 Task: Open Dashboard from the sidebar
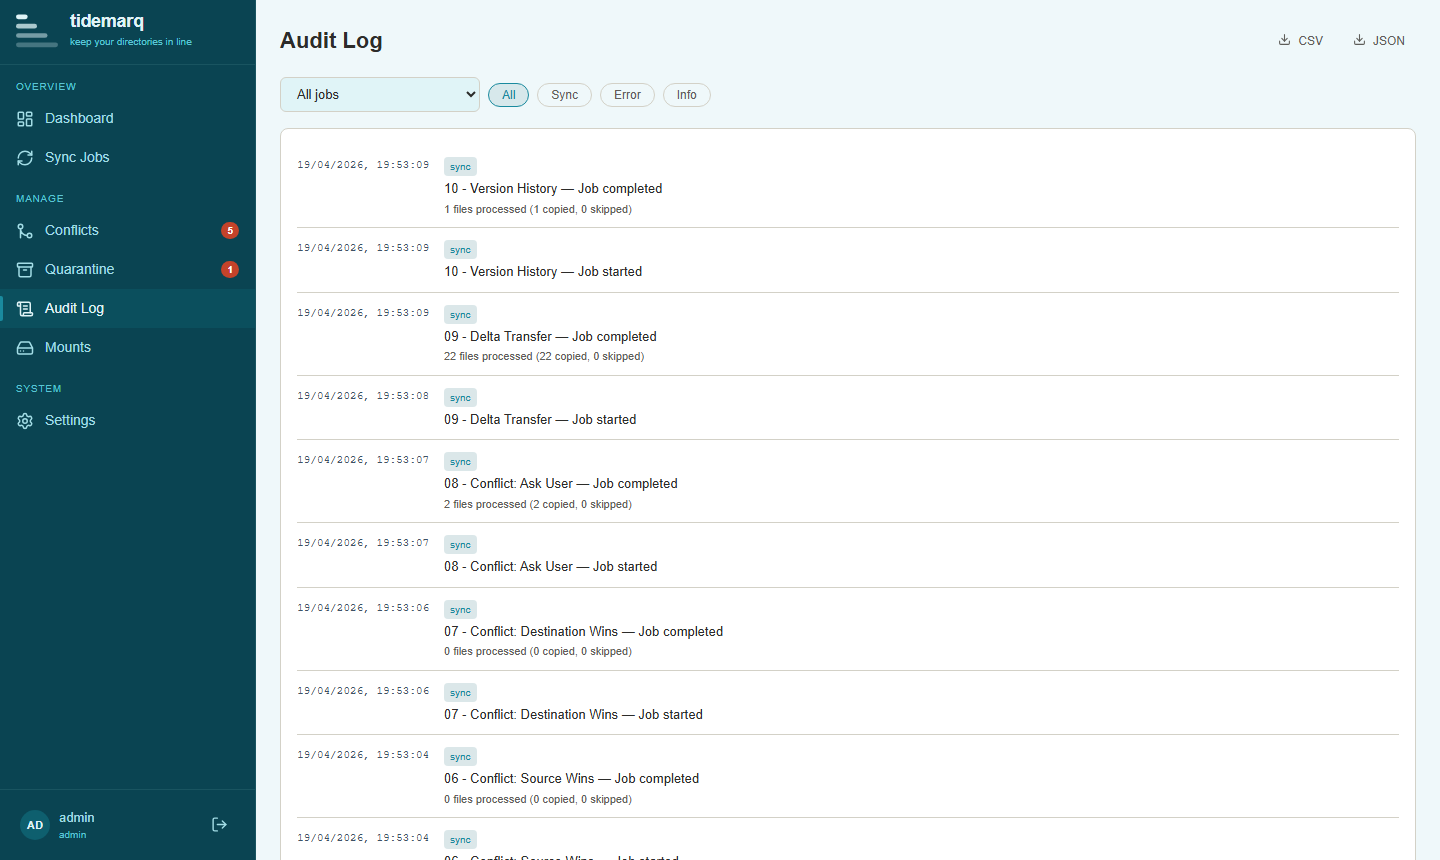128,118
